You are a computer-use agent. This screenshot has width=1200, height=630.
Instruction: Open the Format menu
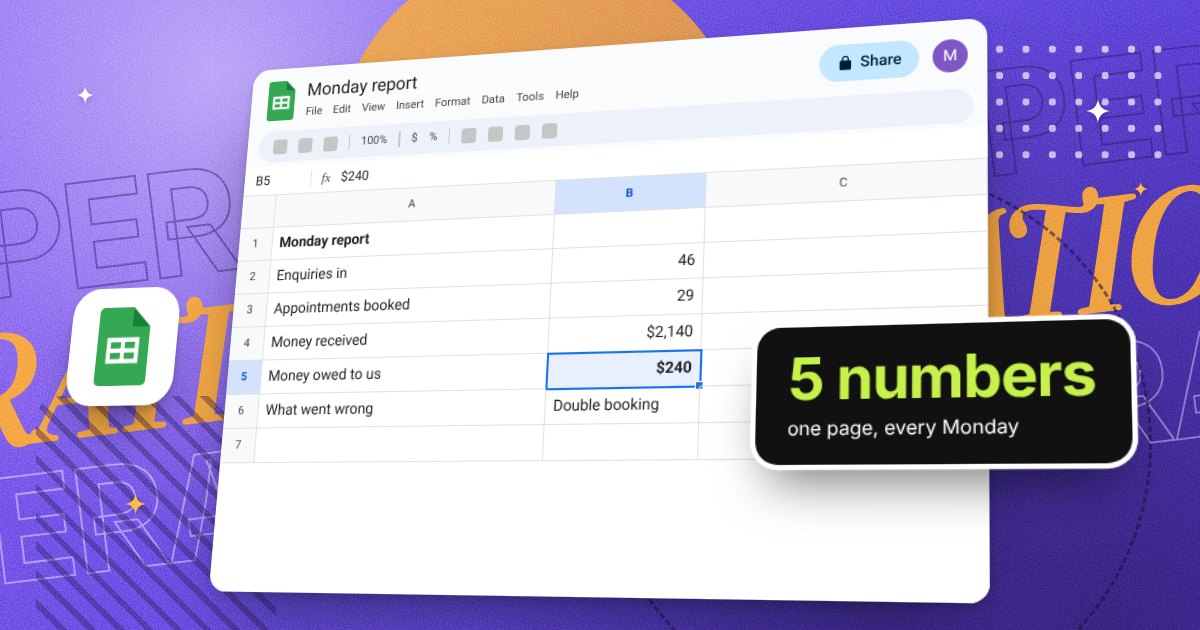click(452, 102)
